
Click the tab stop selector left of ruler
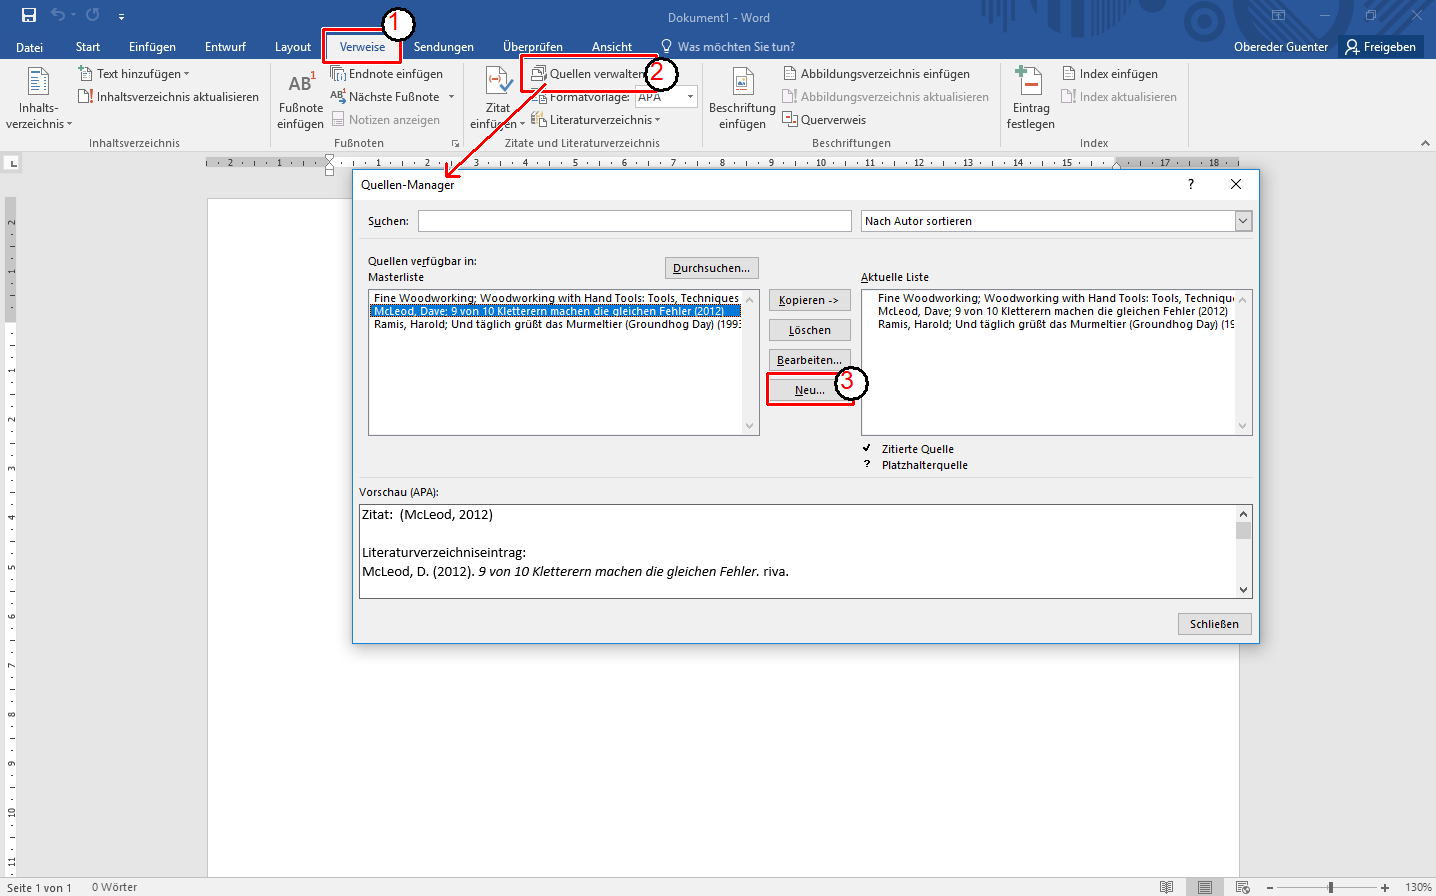(x=12, y=163)
